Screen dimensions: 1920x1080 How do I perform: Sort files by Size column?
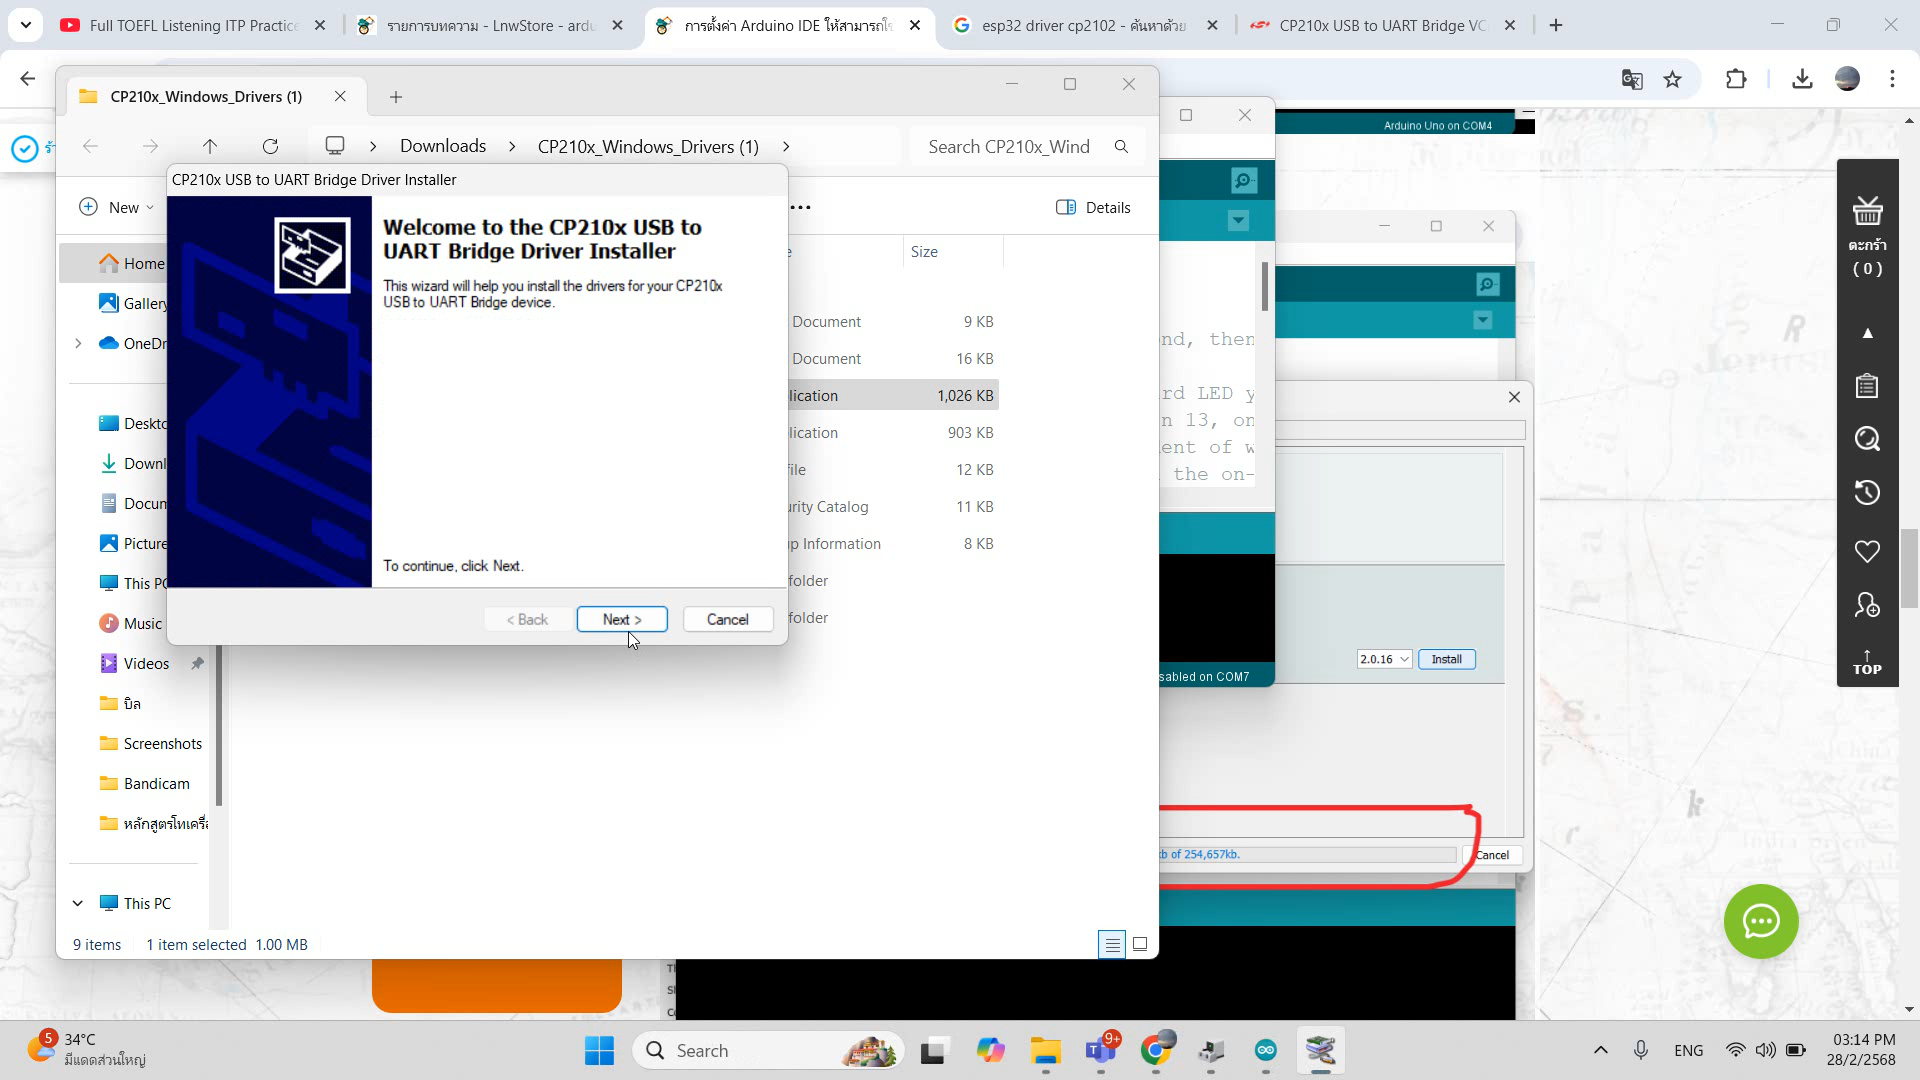(952, 251)
